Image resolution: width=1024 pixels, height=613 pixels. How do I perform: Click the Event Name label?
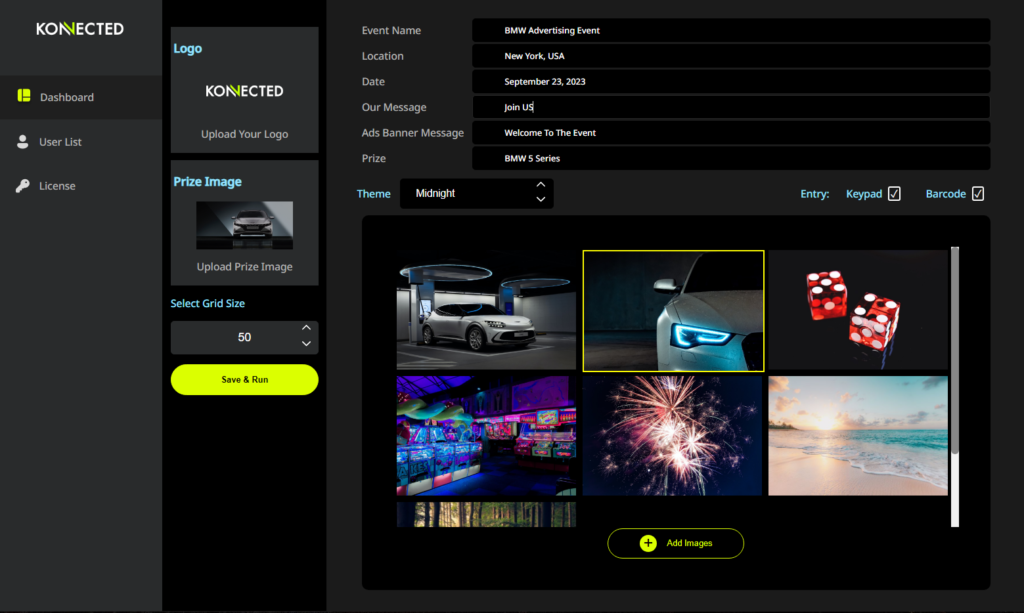tap(391, 30)
